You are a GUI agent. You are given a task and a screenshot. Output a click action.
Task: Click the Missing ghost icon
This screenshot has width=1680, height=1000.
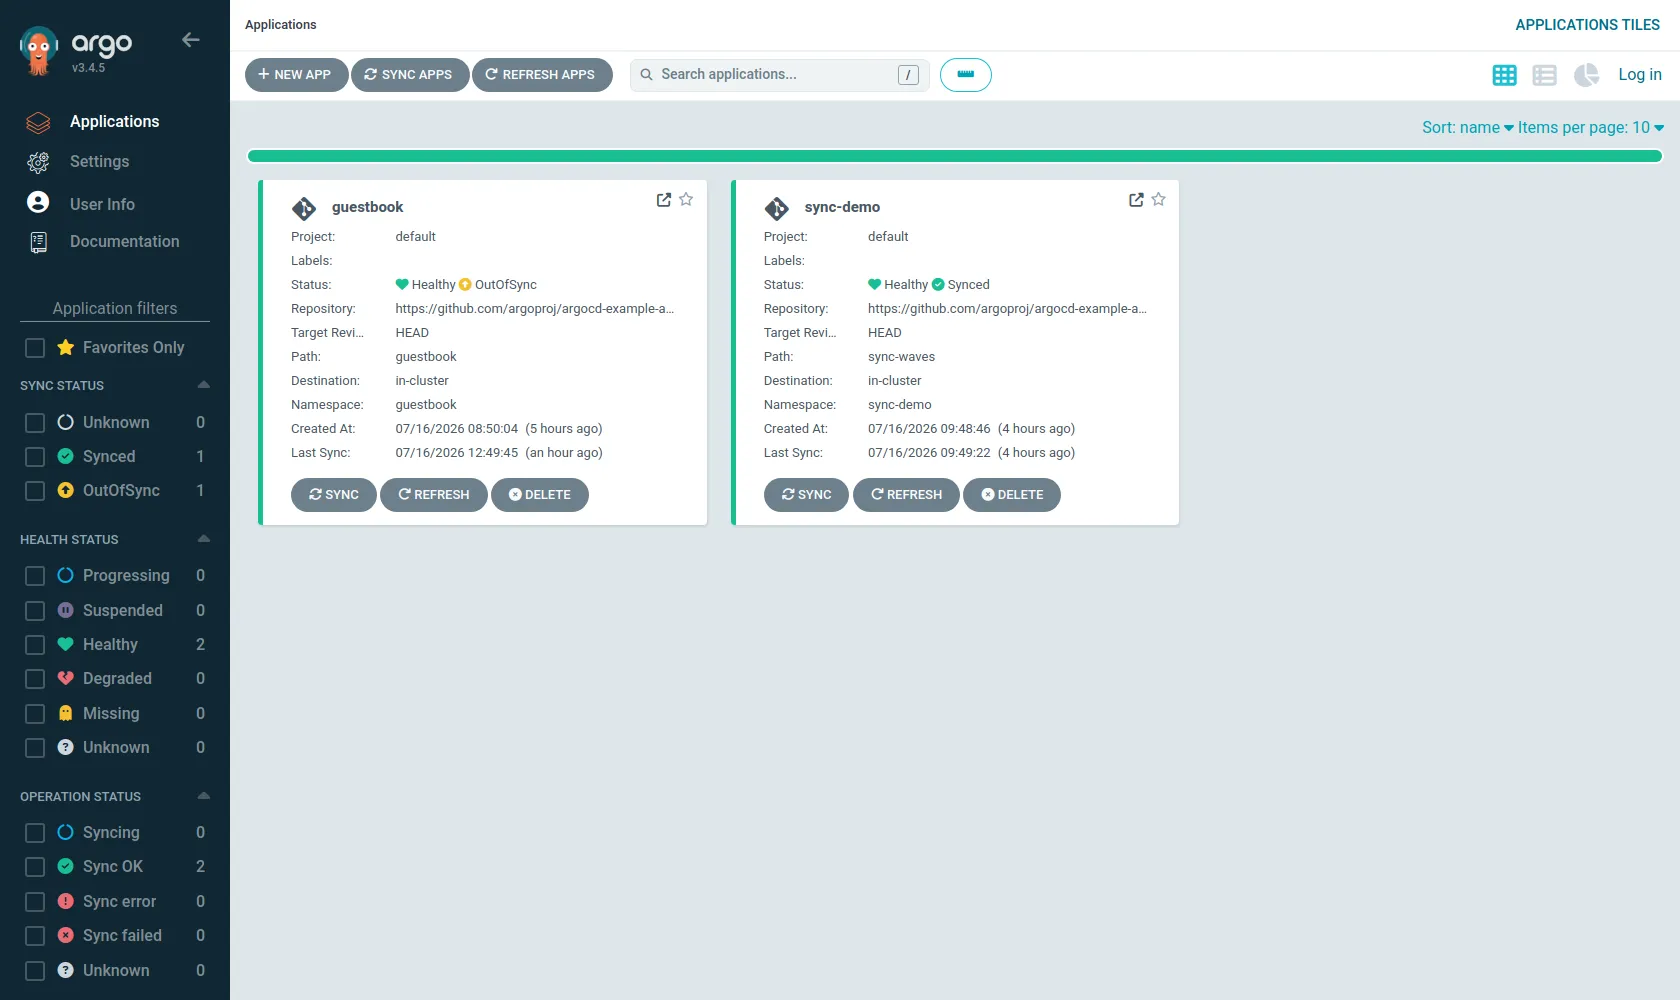[x=66, y=713]
